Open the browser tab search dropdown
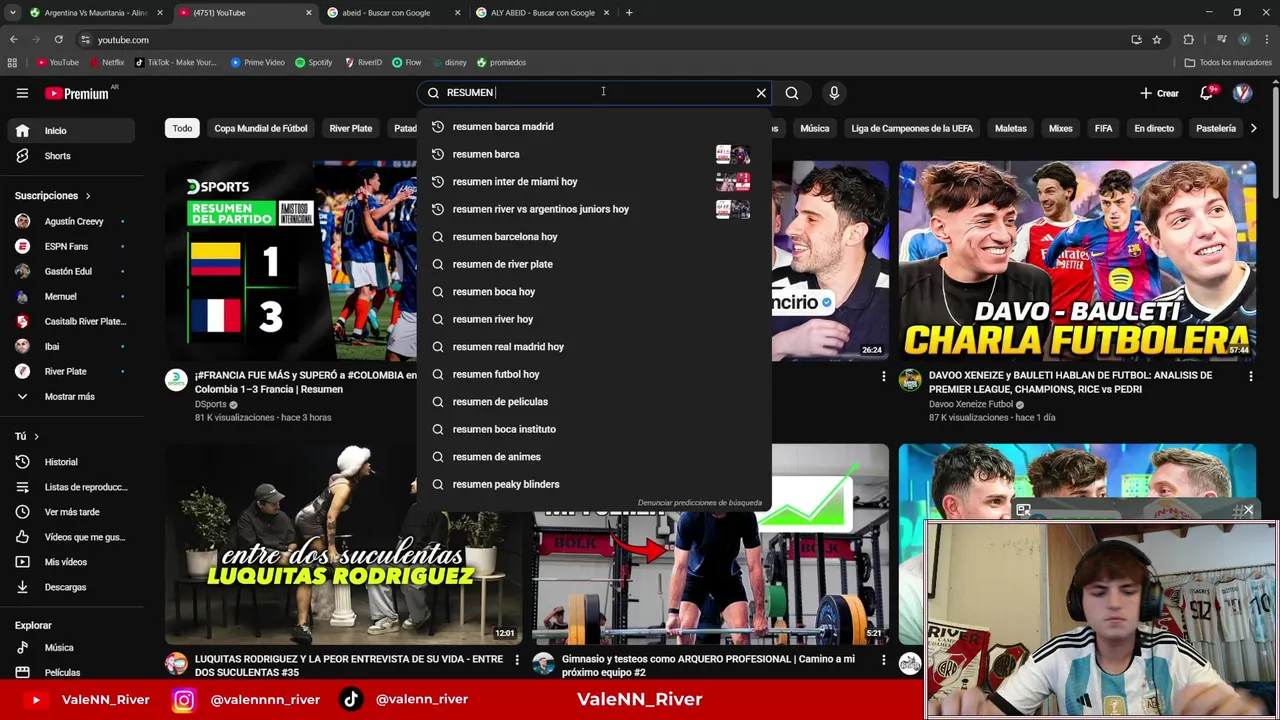This screenshot has width=1280, height=720. click(x=12, y=13)
